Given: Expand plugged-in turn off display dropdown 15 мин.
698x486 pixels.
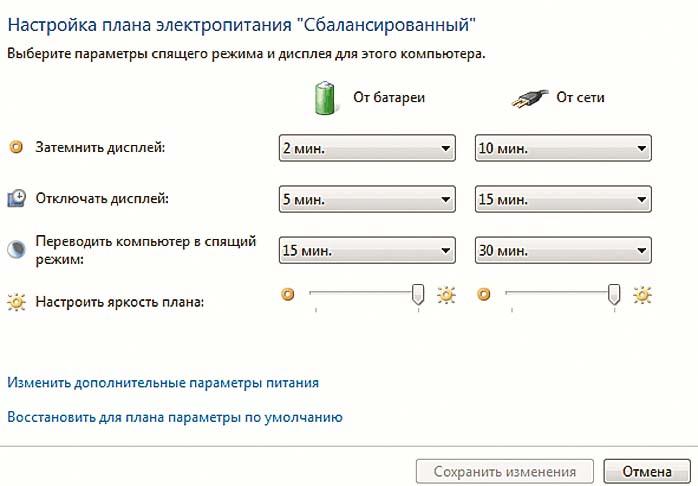Looking at the screenshot, I should [x=562, y=199].
